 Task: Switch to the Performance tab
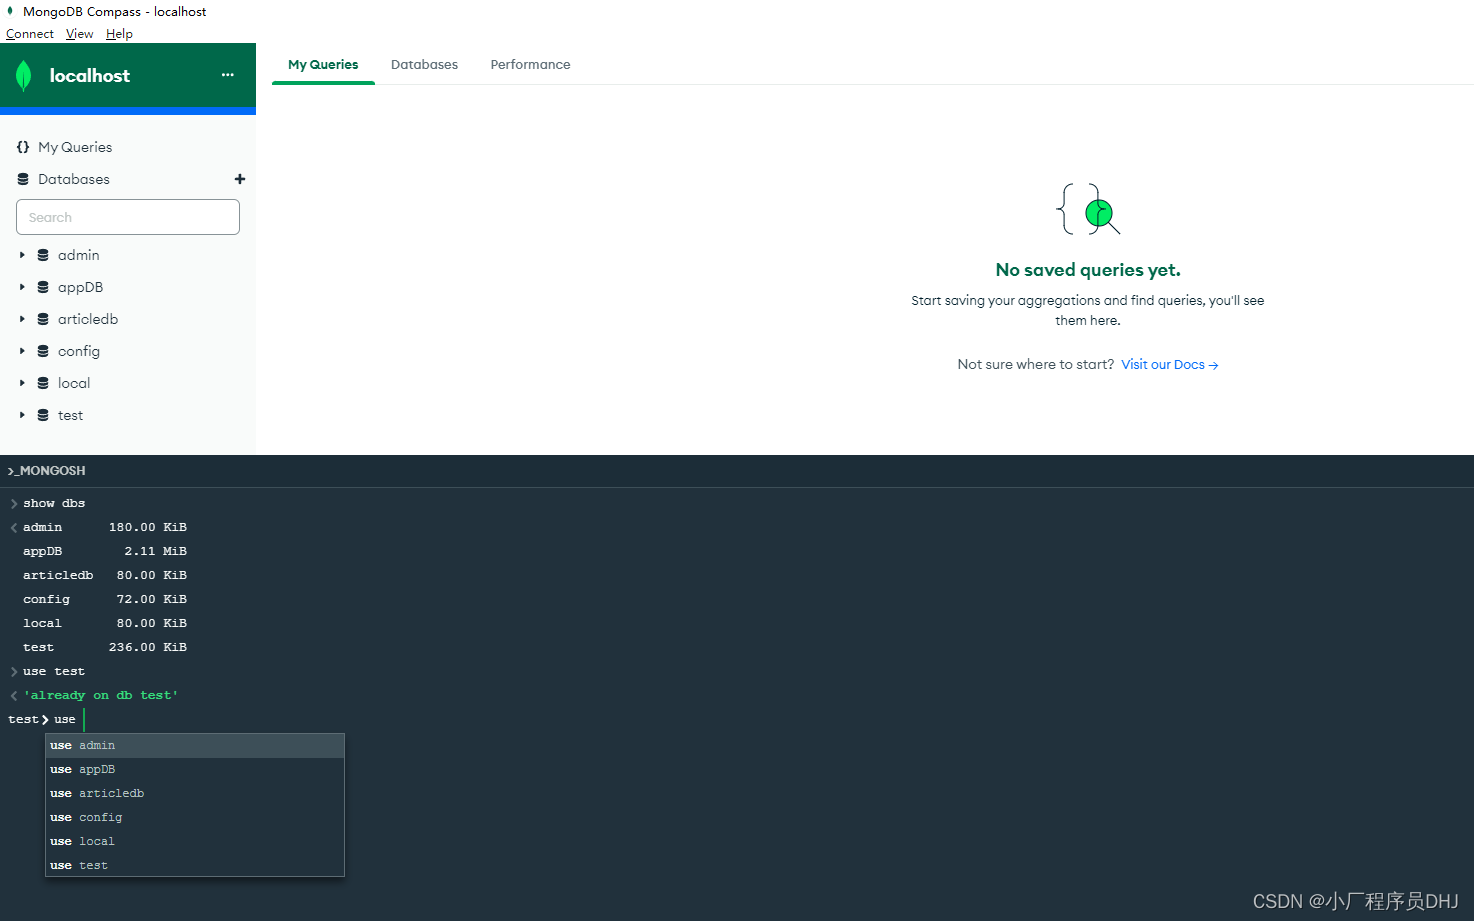point(530,64)
